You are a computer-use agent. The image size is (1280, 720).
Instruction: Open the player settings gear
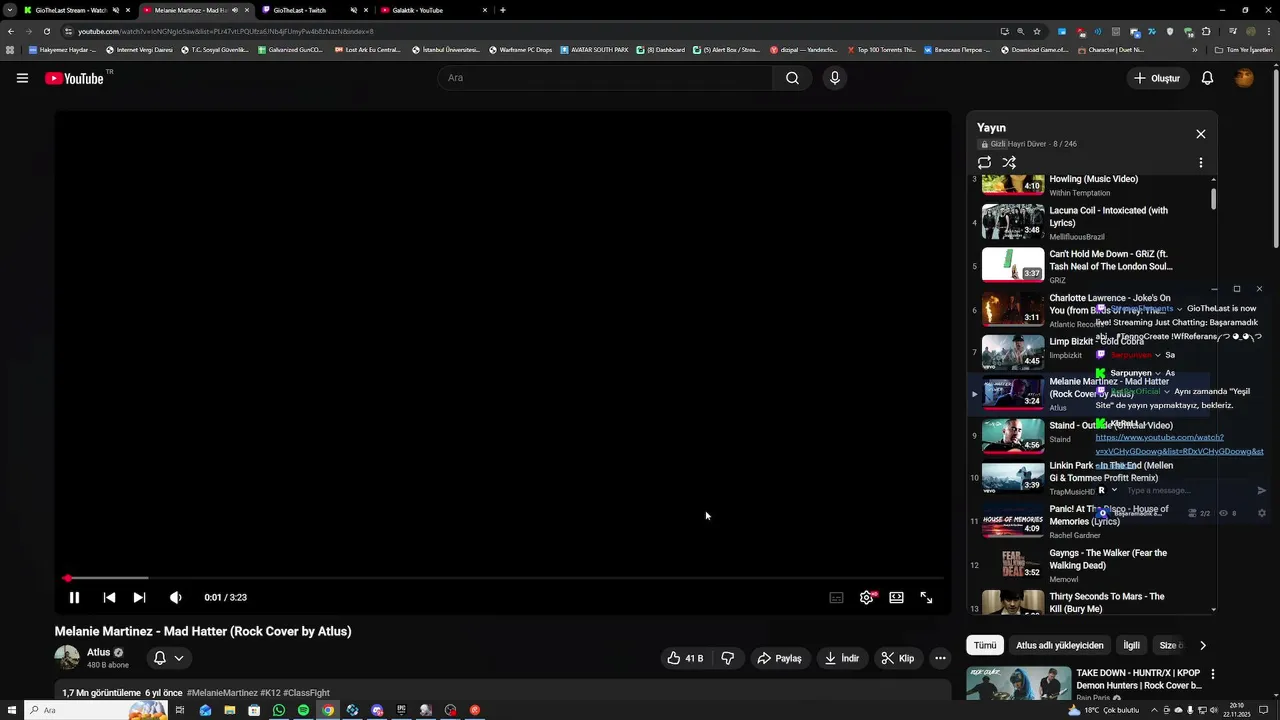pos(866,597)
